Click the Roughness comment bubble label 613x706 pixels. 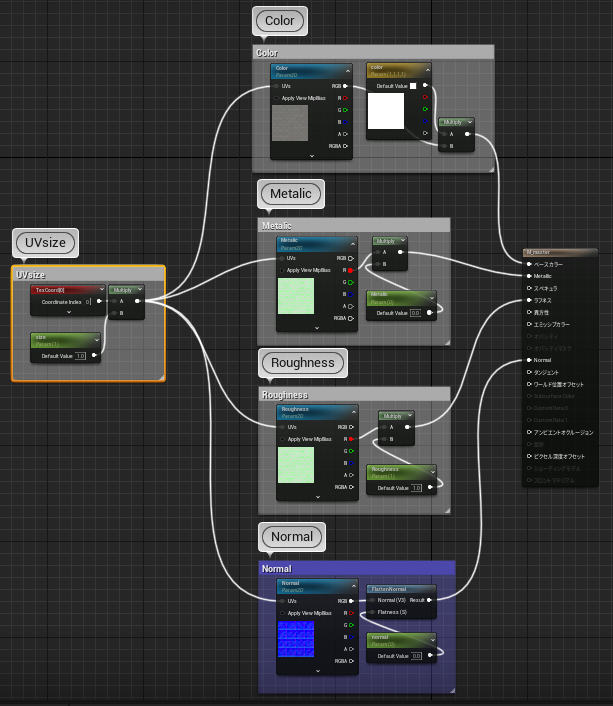[x=302, y=362]
